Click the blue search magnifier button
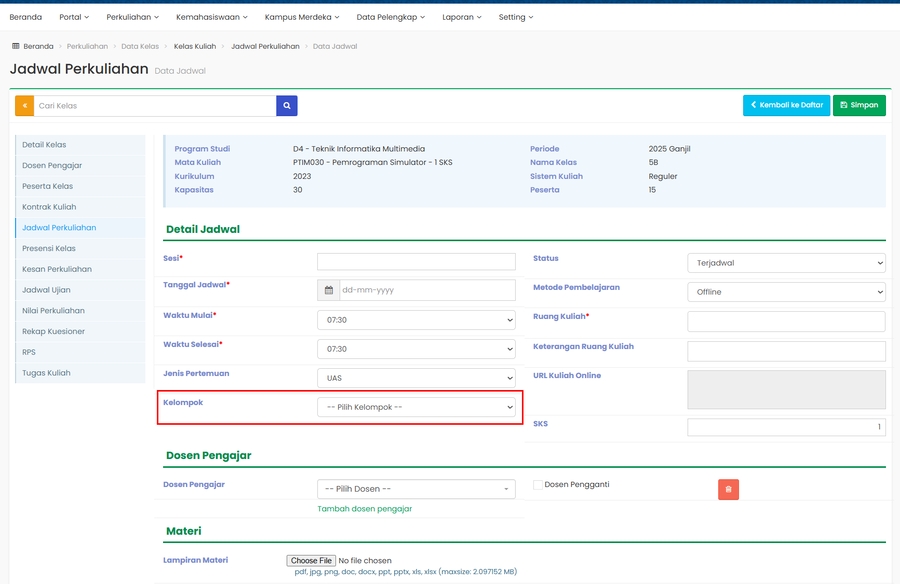 [x=287, y=106]
